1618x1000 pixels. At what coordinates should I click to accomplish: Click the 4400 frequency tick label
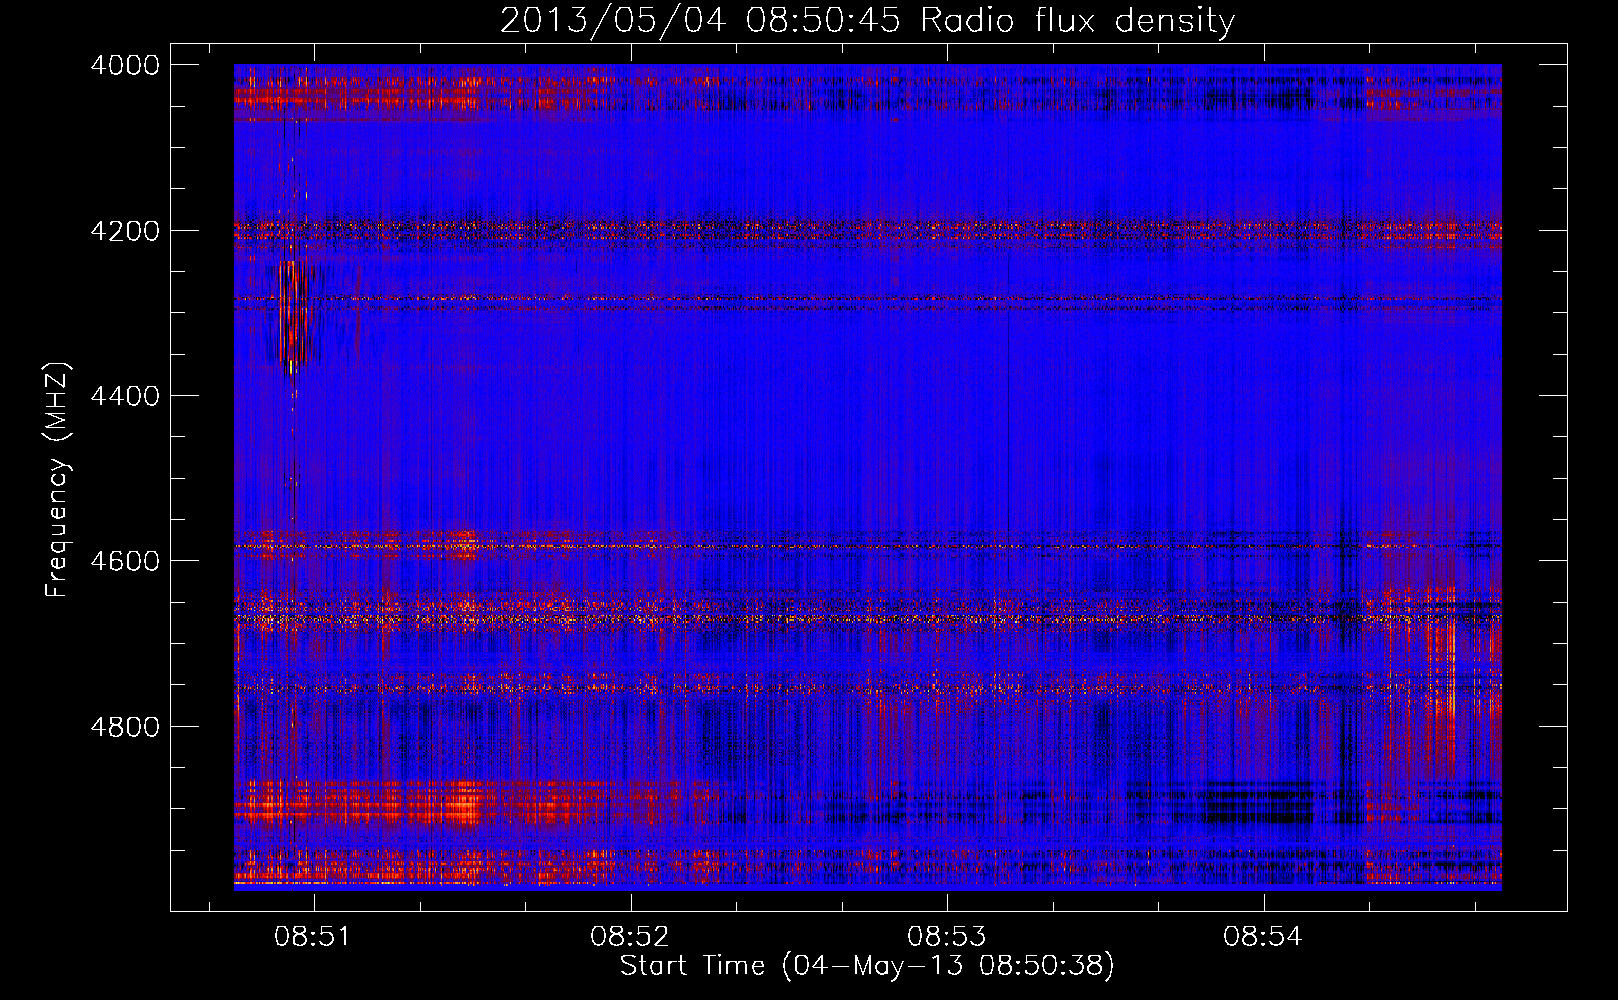[125, 396]
